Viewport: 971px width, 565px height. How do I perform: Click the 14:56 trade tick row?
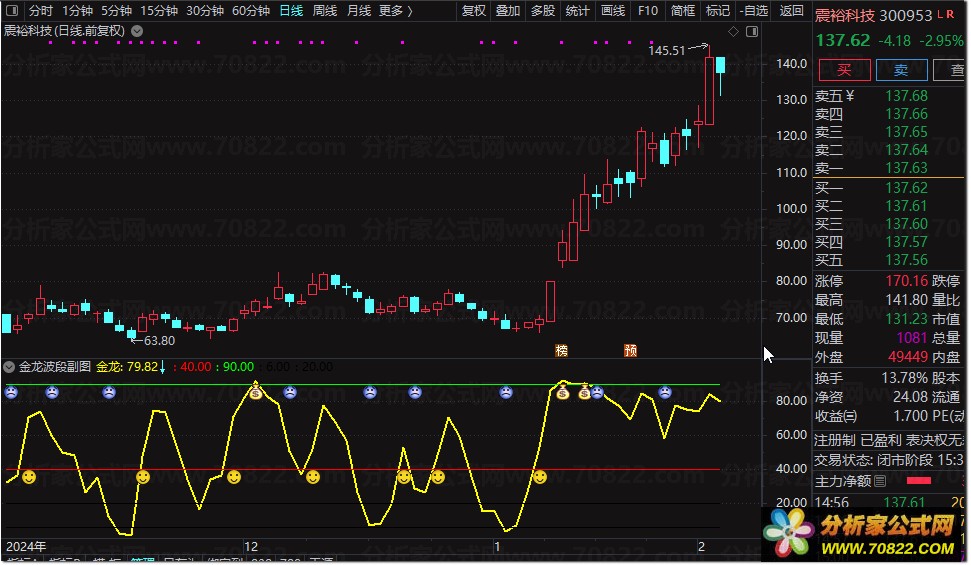click(891, 502)
